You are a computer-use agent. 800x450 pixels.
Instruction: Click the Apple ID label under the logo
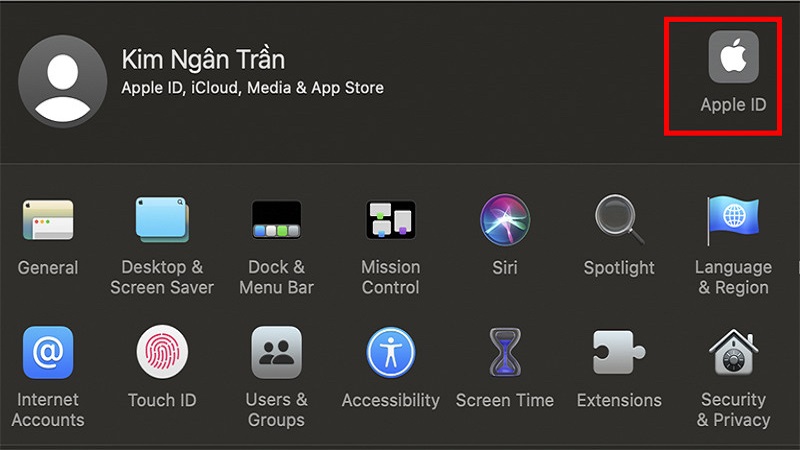(x=733, y=105)
